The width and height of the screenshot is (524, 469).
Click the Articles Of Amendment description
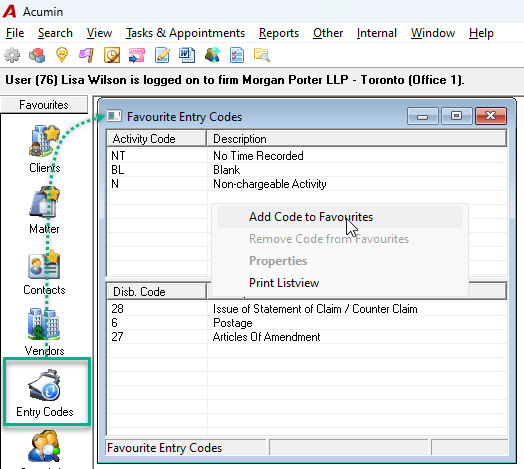[x=266, y=337]
